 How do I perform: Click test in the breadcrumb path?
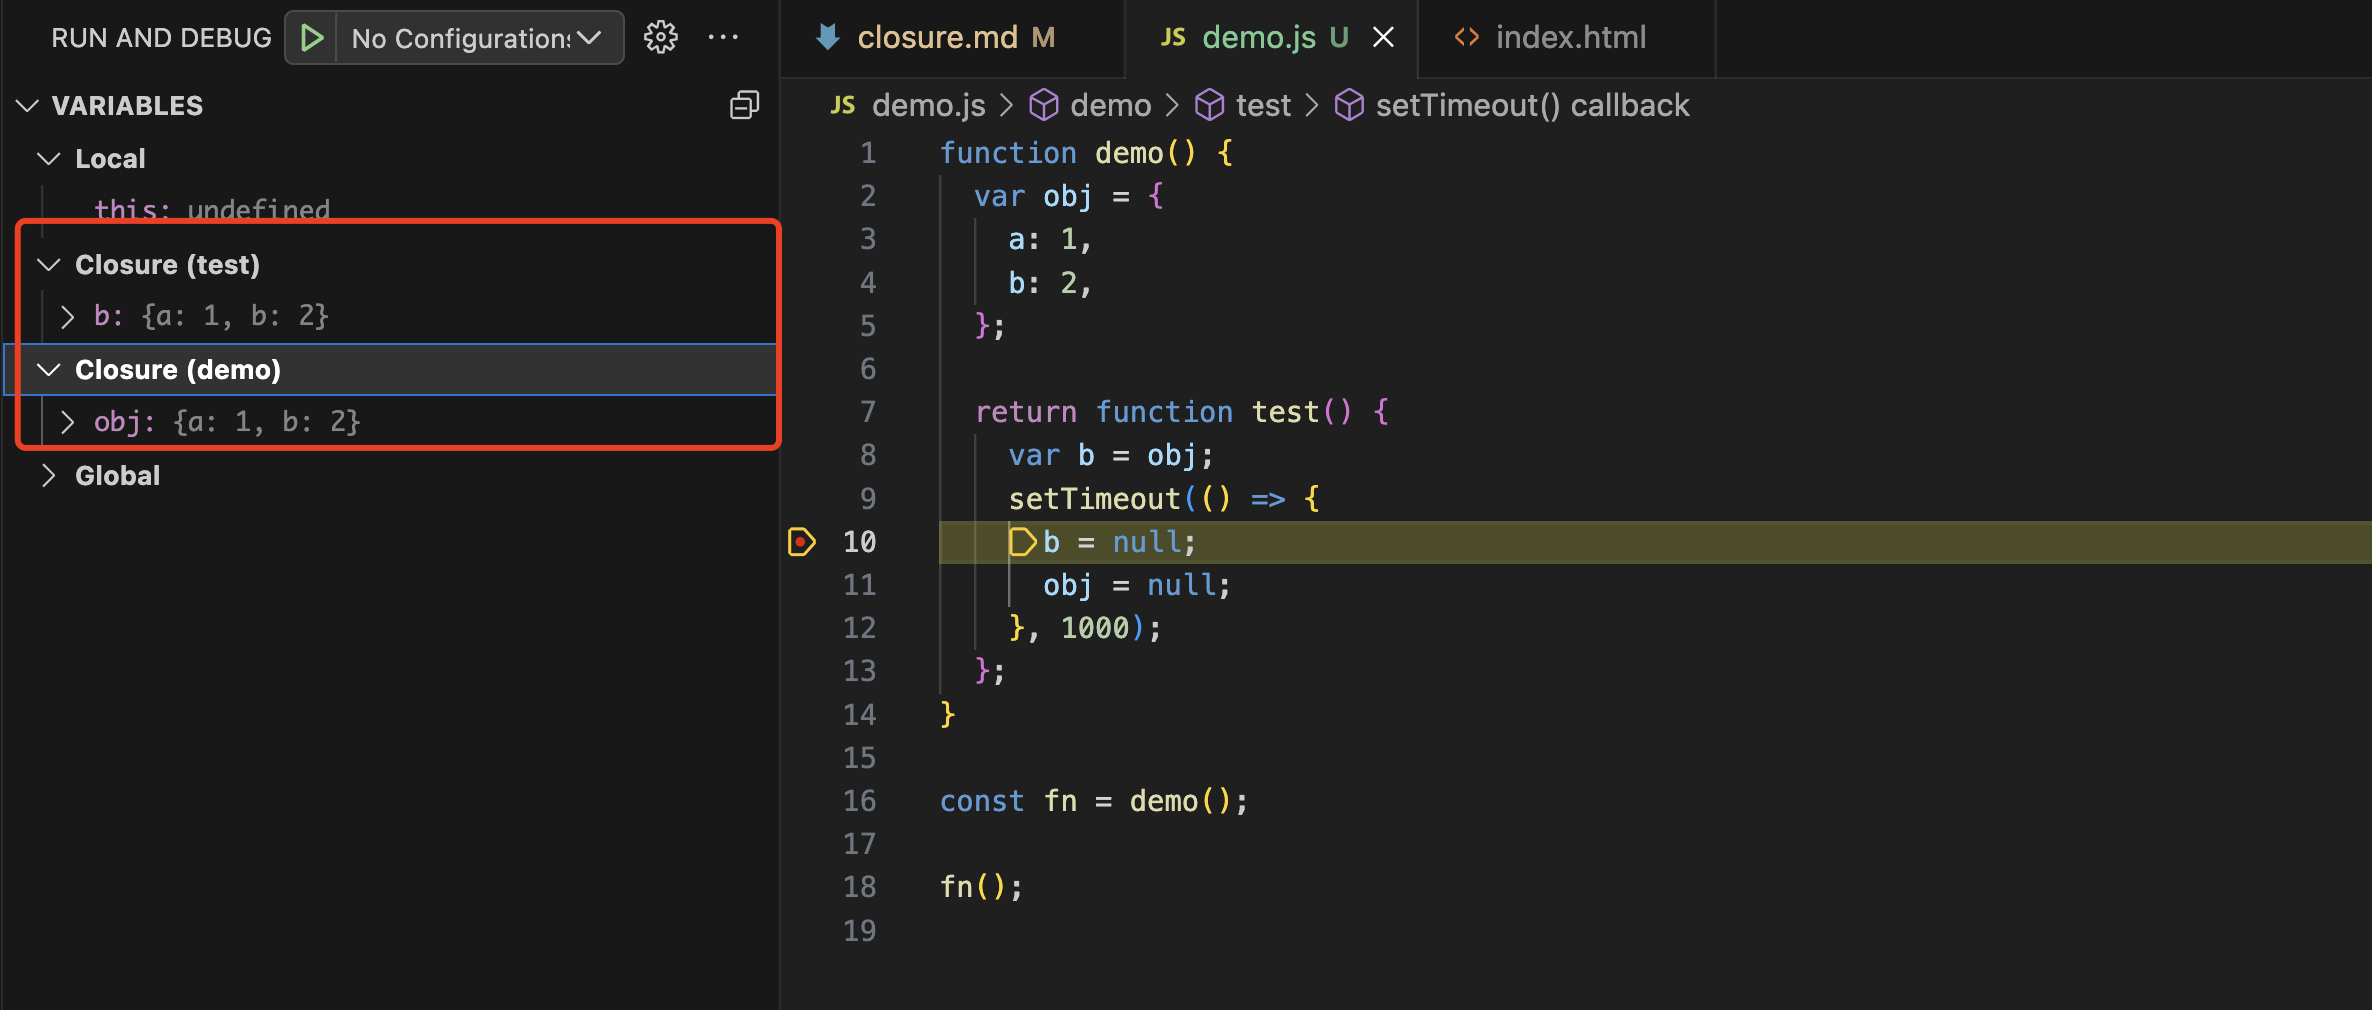pos(1263,105)
